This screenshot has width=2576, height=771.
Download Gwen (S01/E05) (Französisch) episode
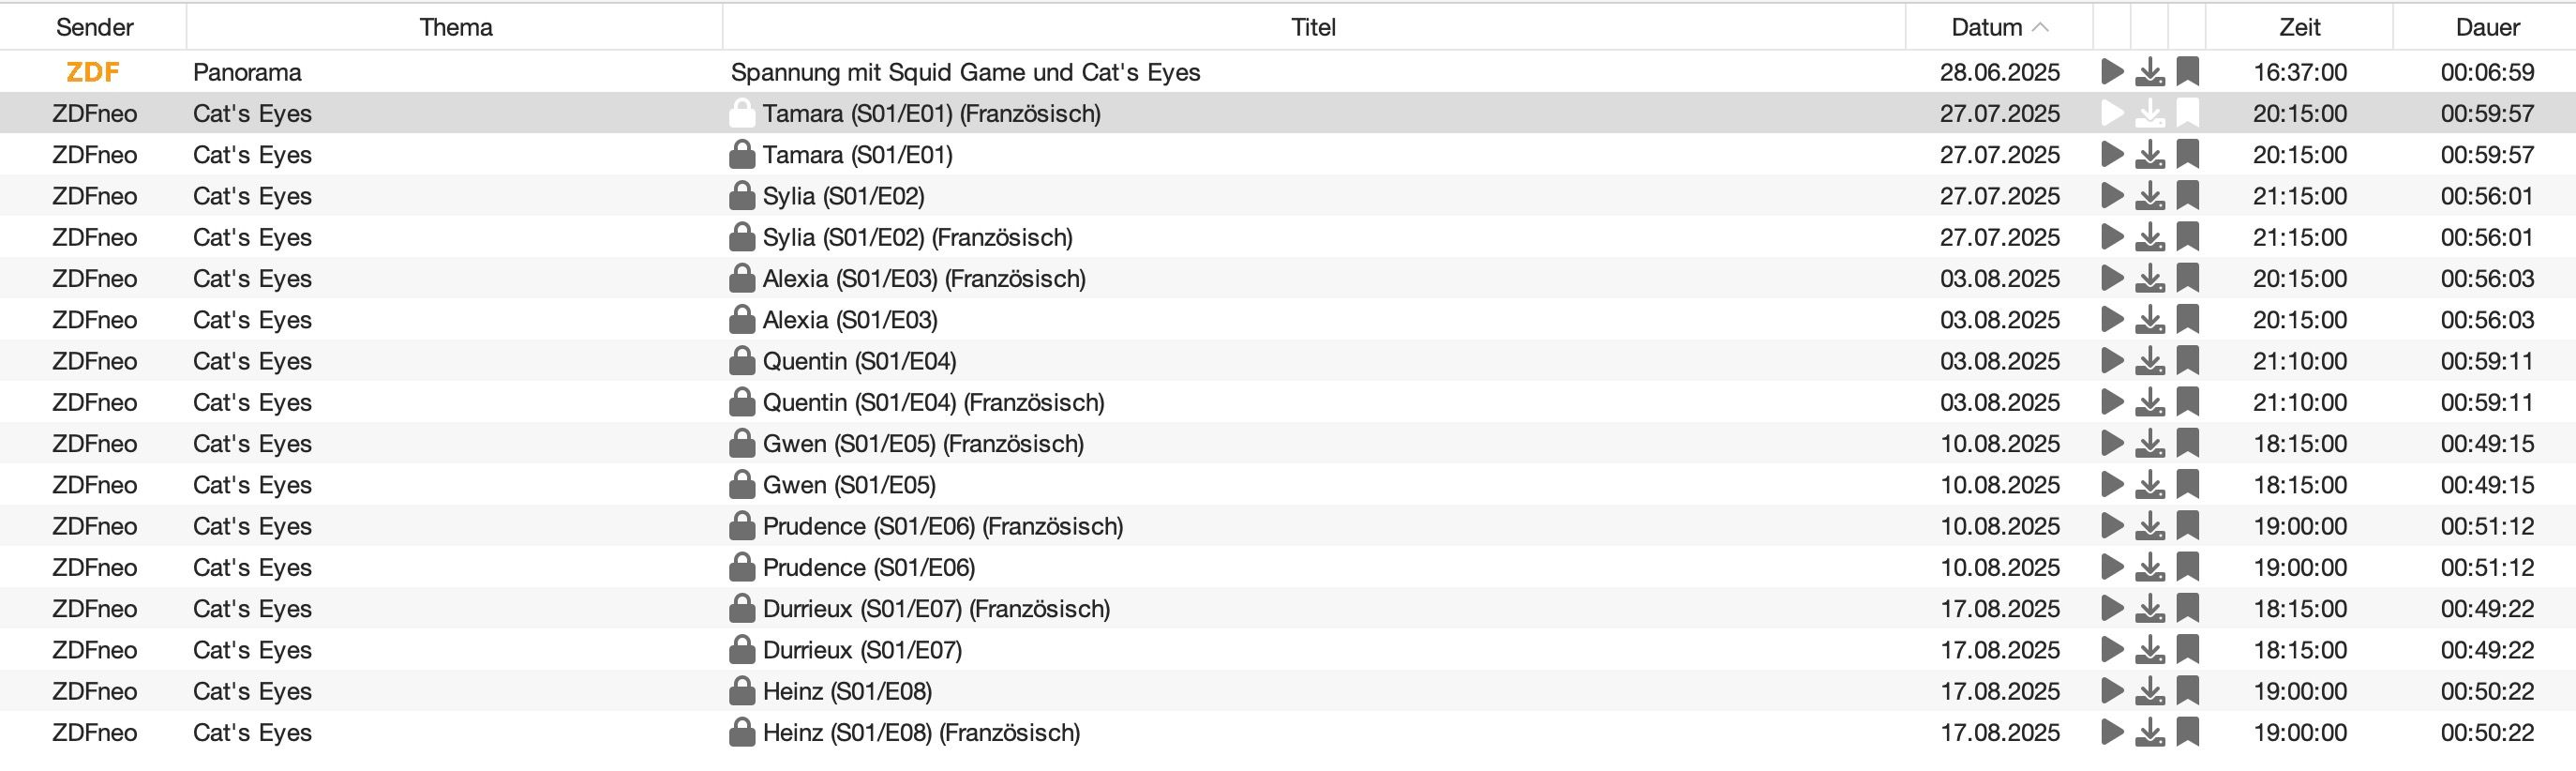(x=2149, y=443)
